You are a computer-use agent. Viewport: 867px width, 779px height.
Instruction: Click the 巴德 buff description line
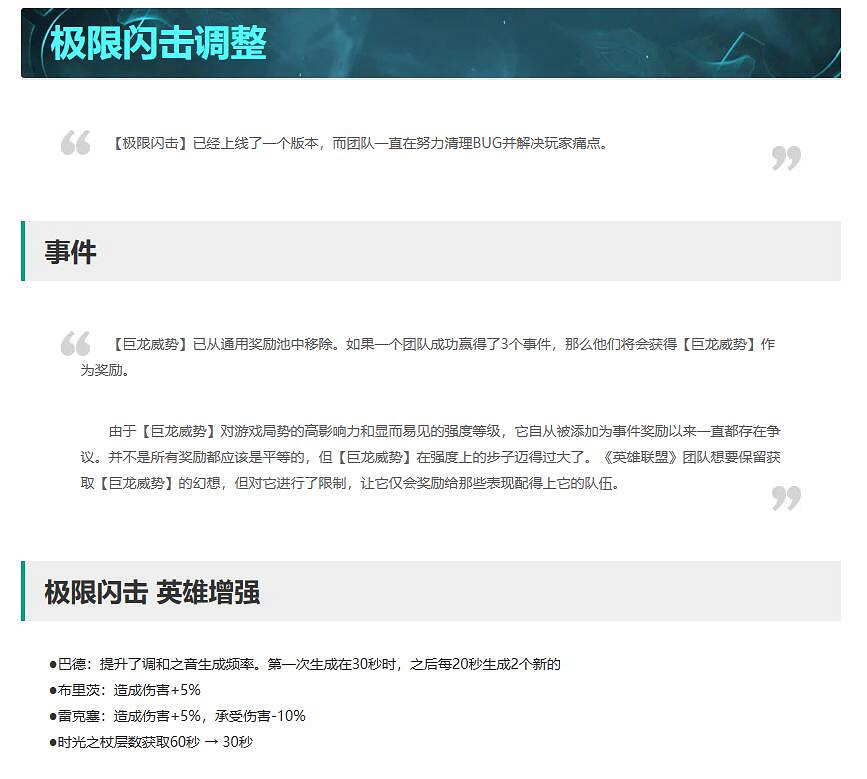[300, 663]
